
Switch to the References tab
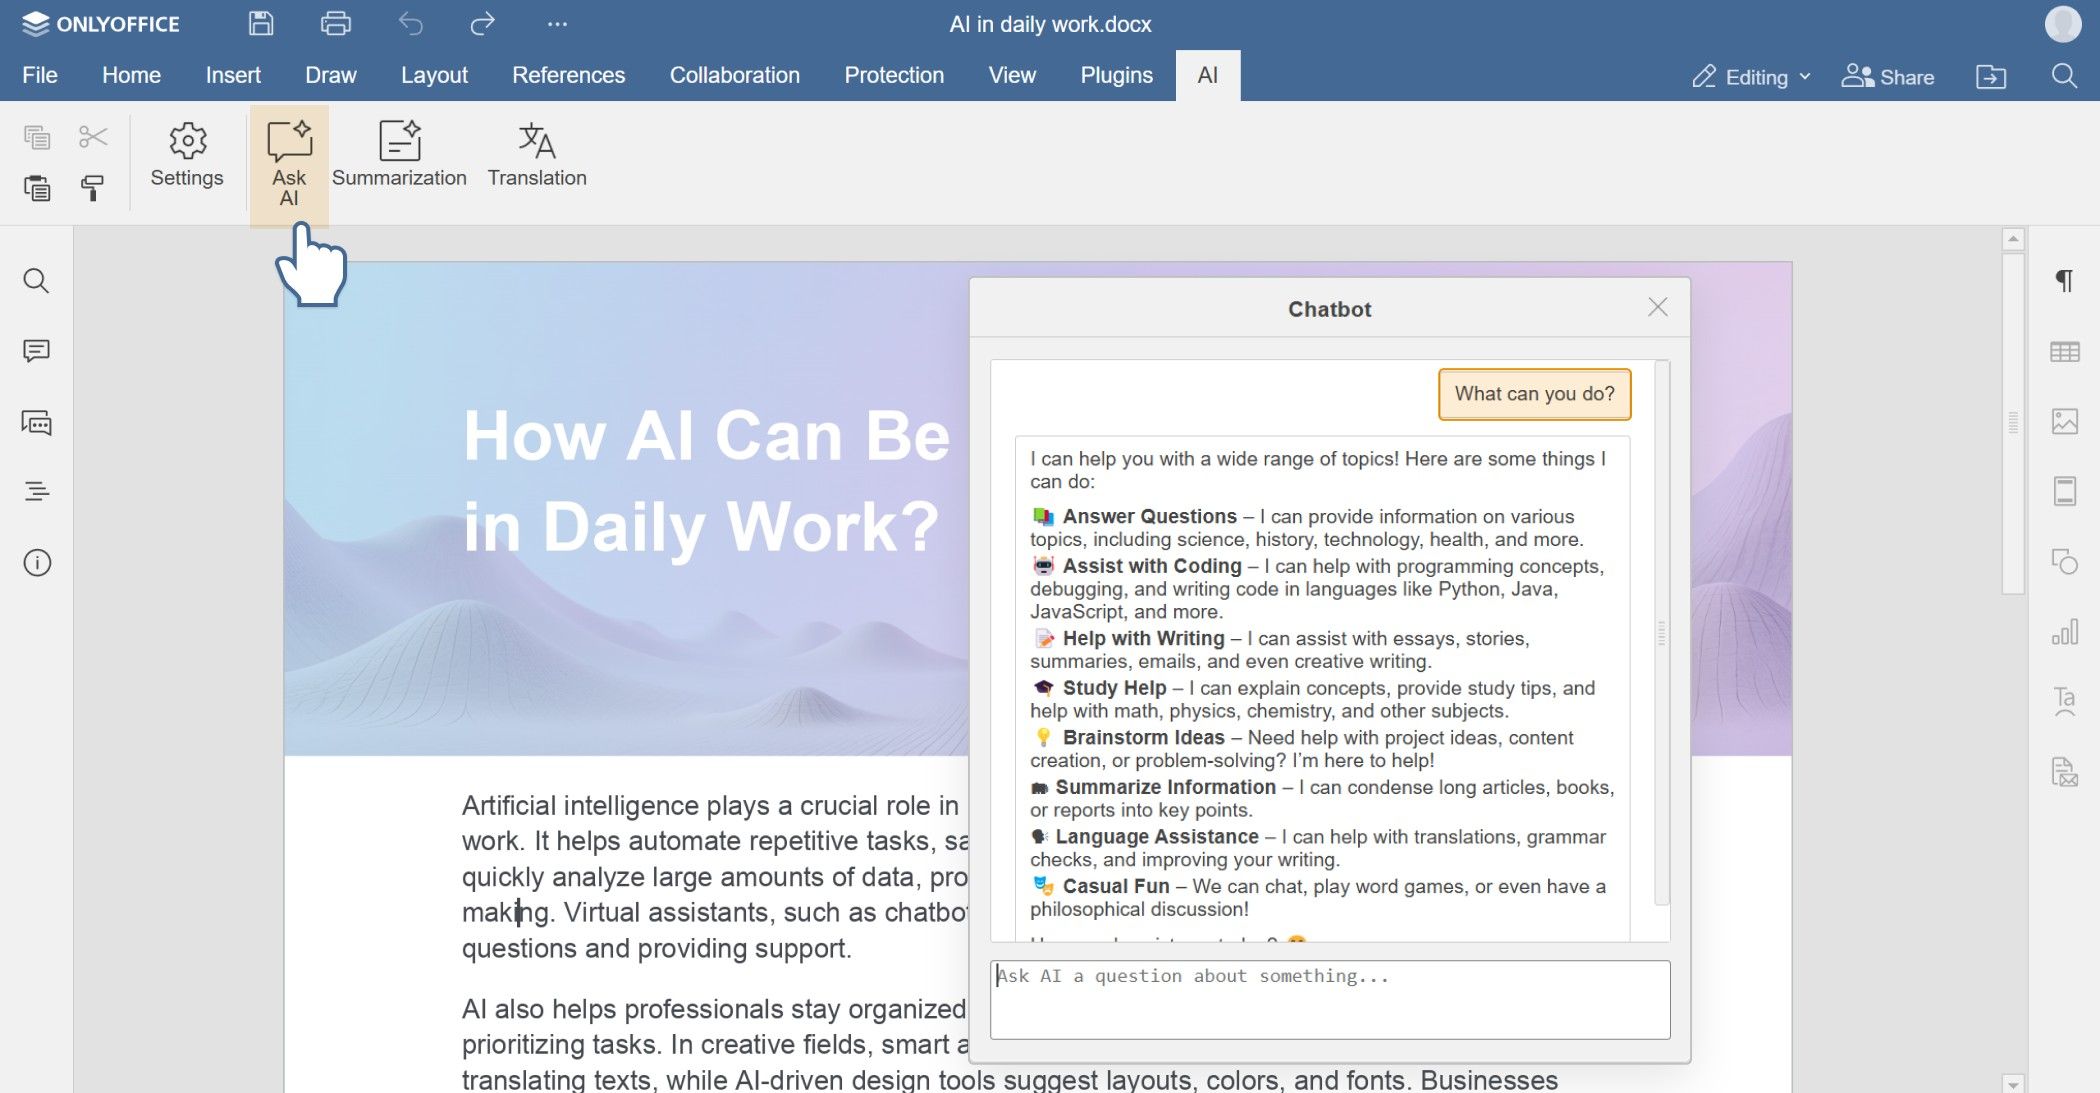pyautogui.click(x=568, y=75)
